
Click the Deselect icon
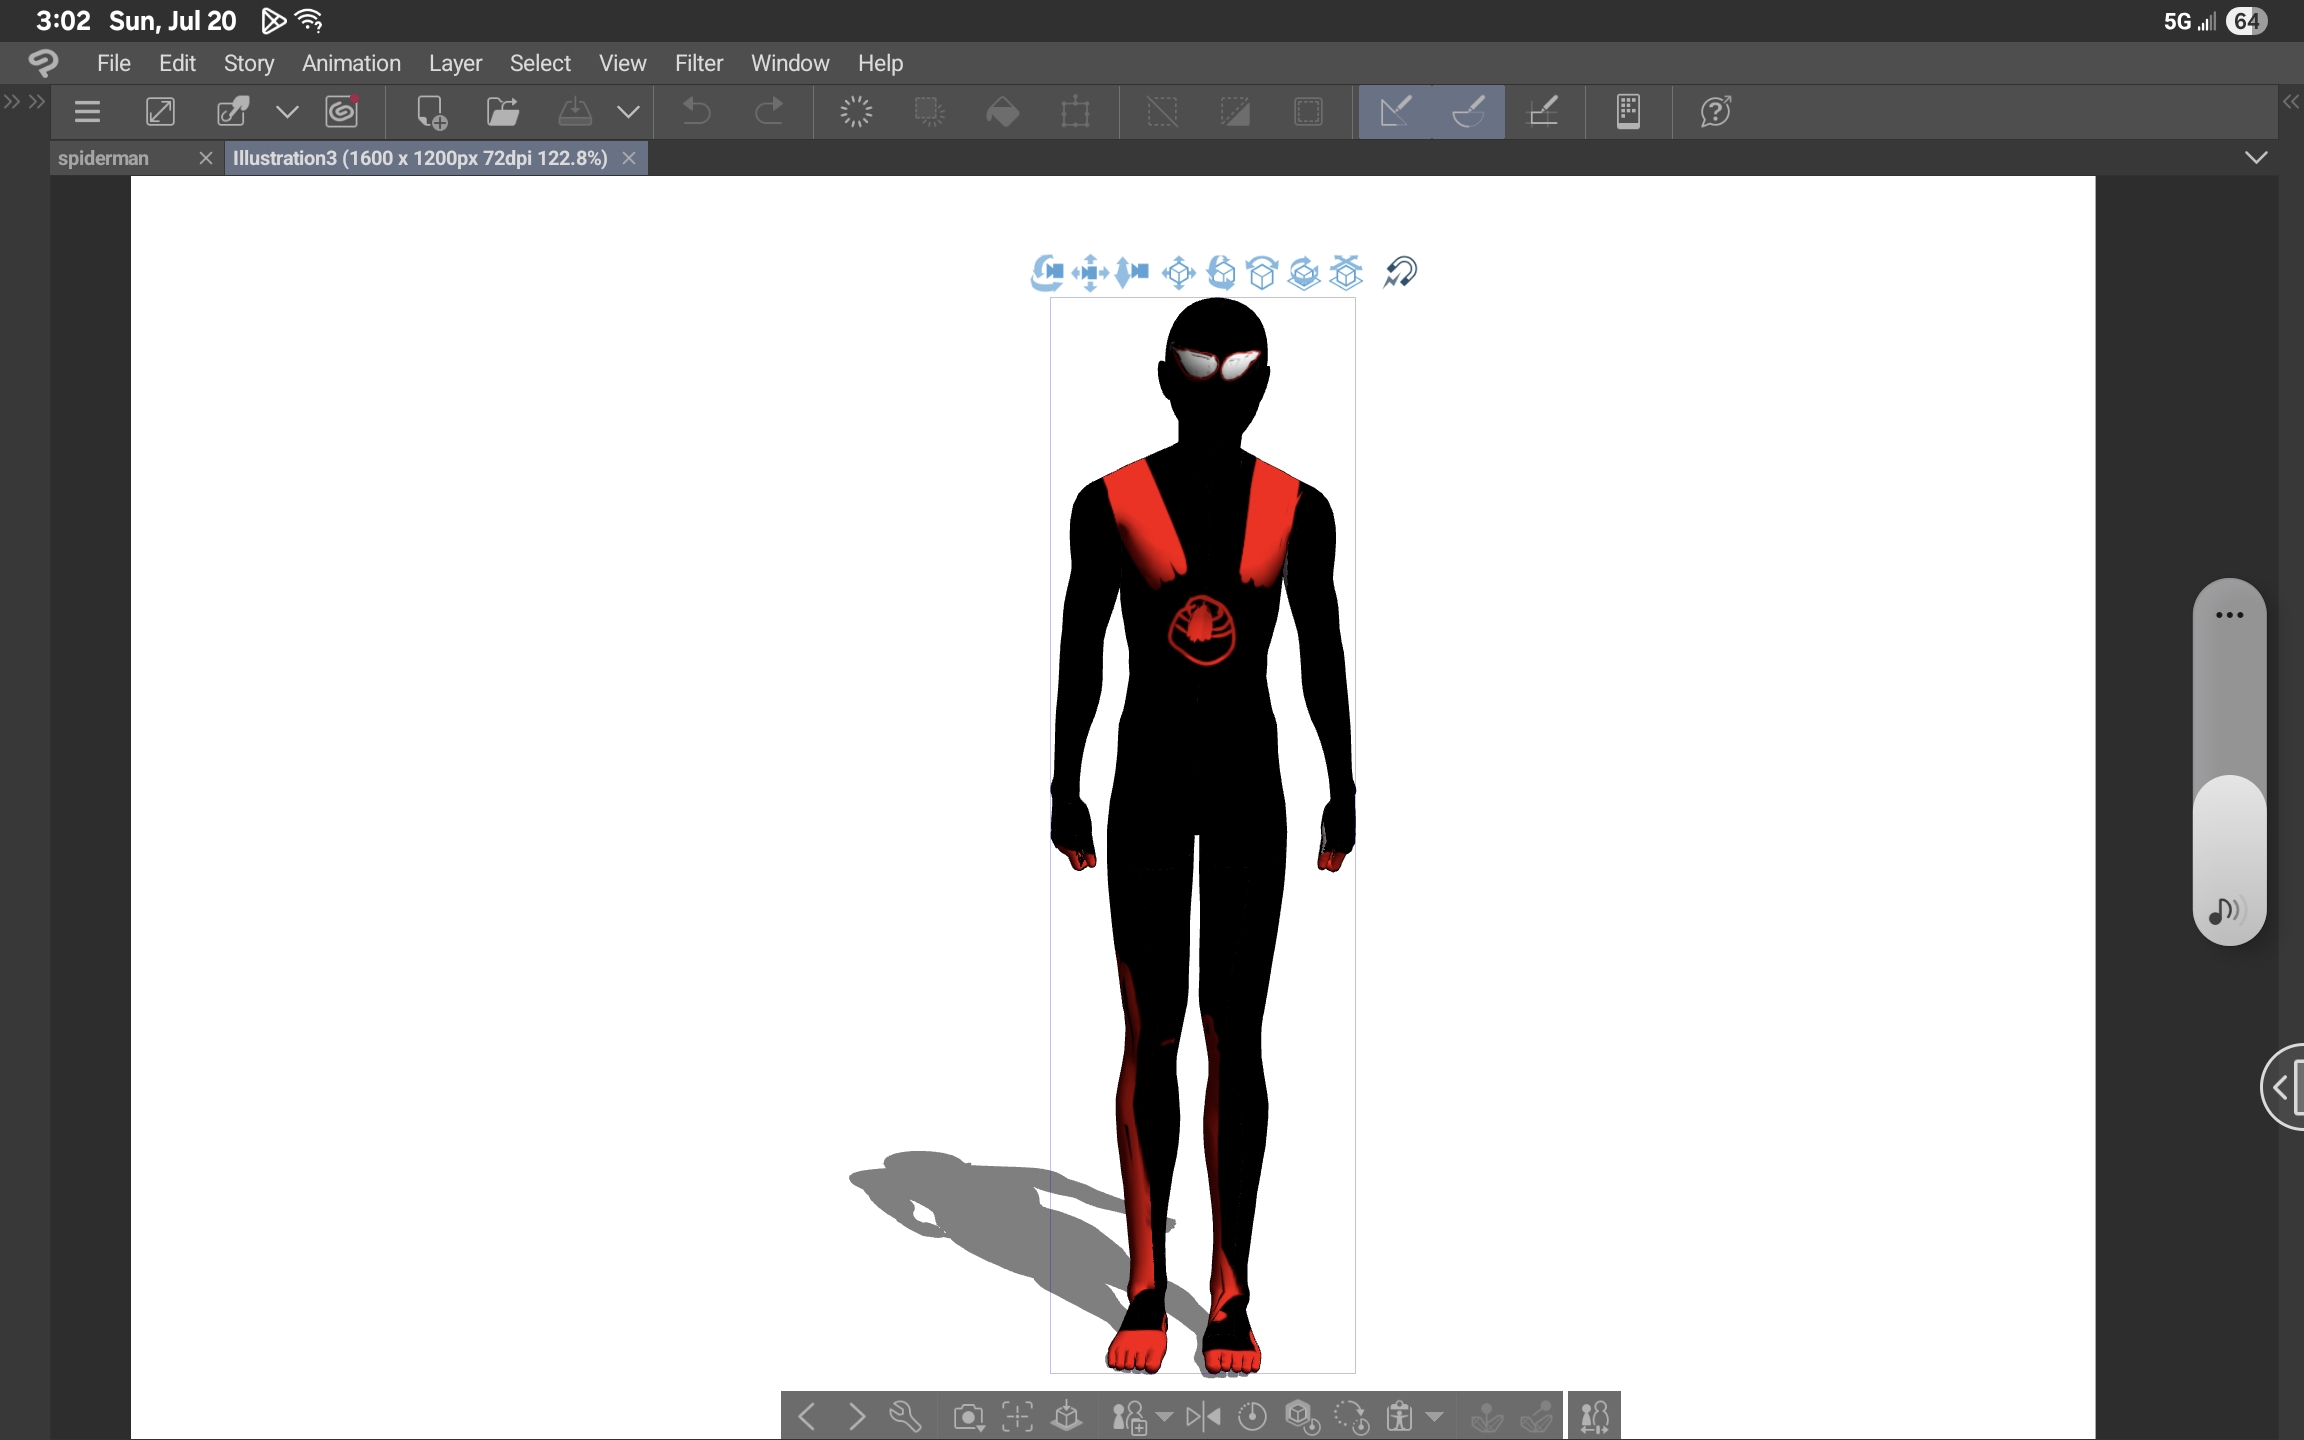[x=1162, y=112]
